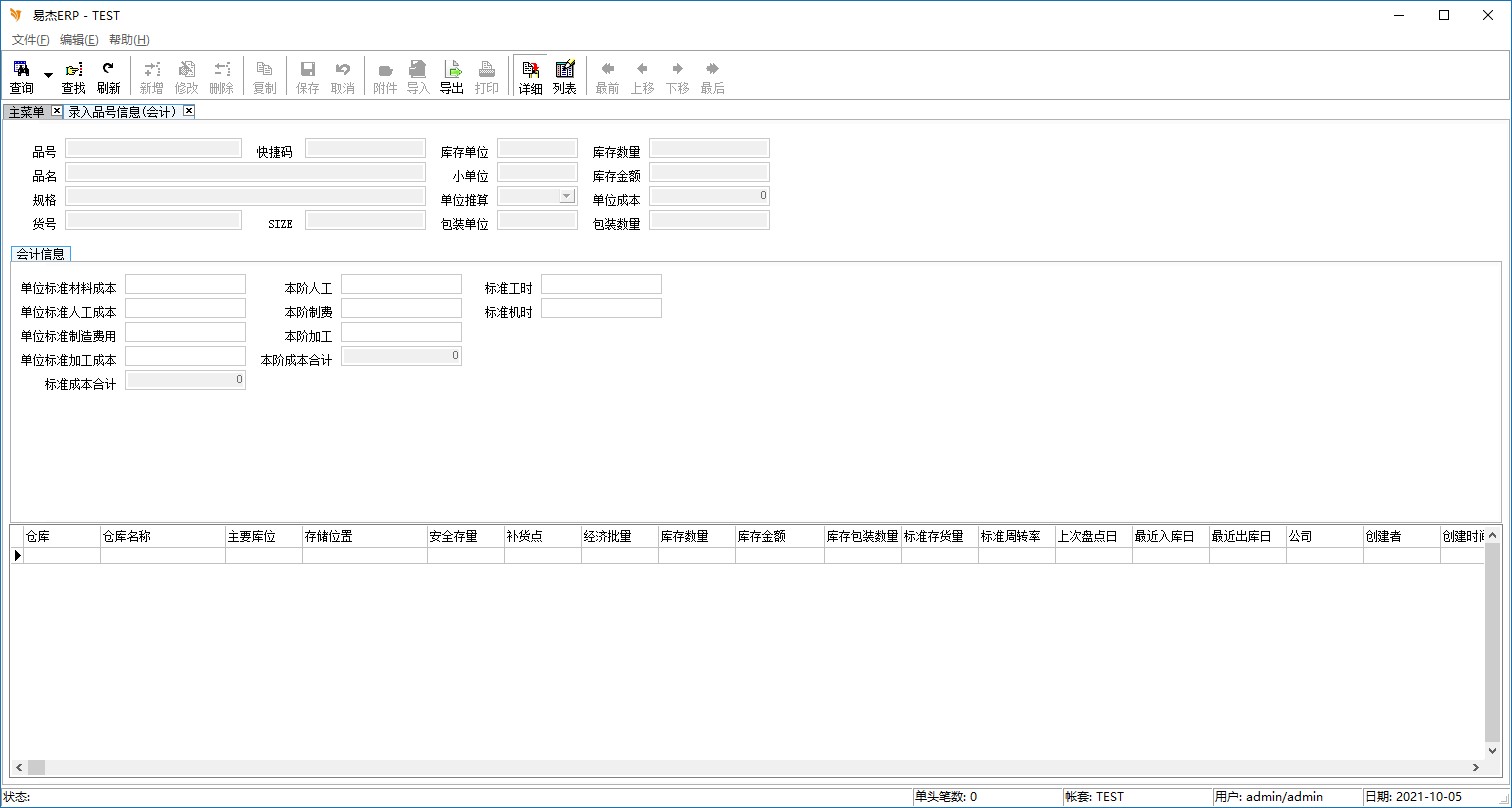Open the 单位推算 combo box
Screen dimensions: 1512x808
tap(567, 196)
